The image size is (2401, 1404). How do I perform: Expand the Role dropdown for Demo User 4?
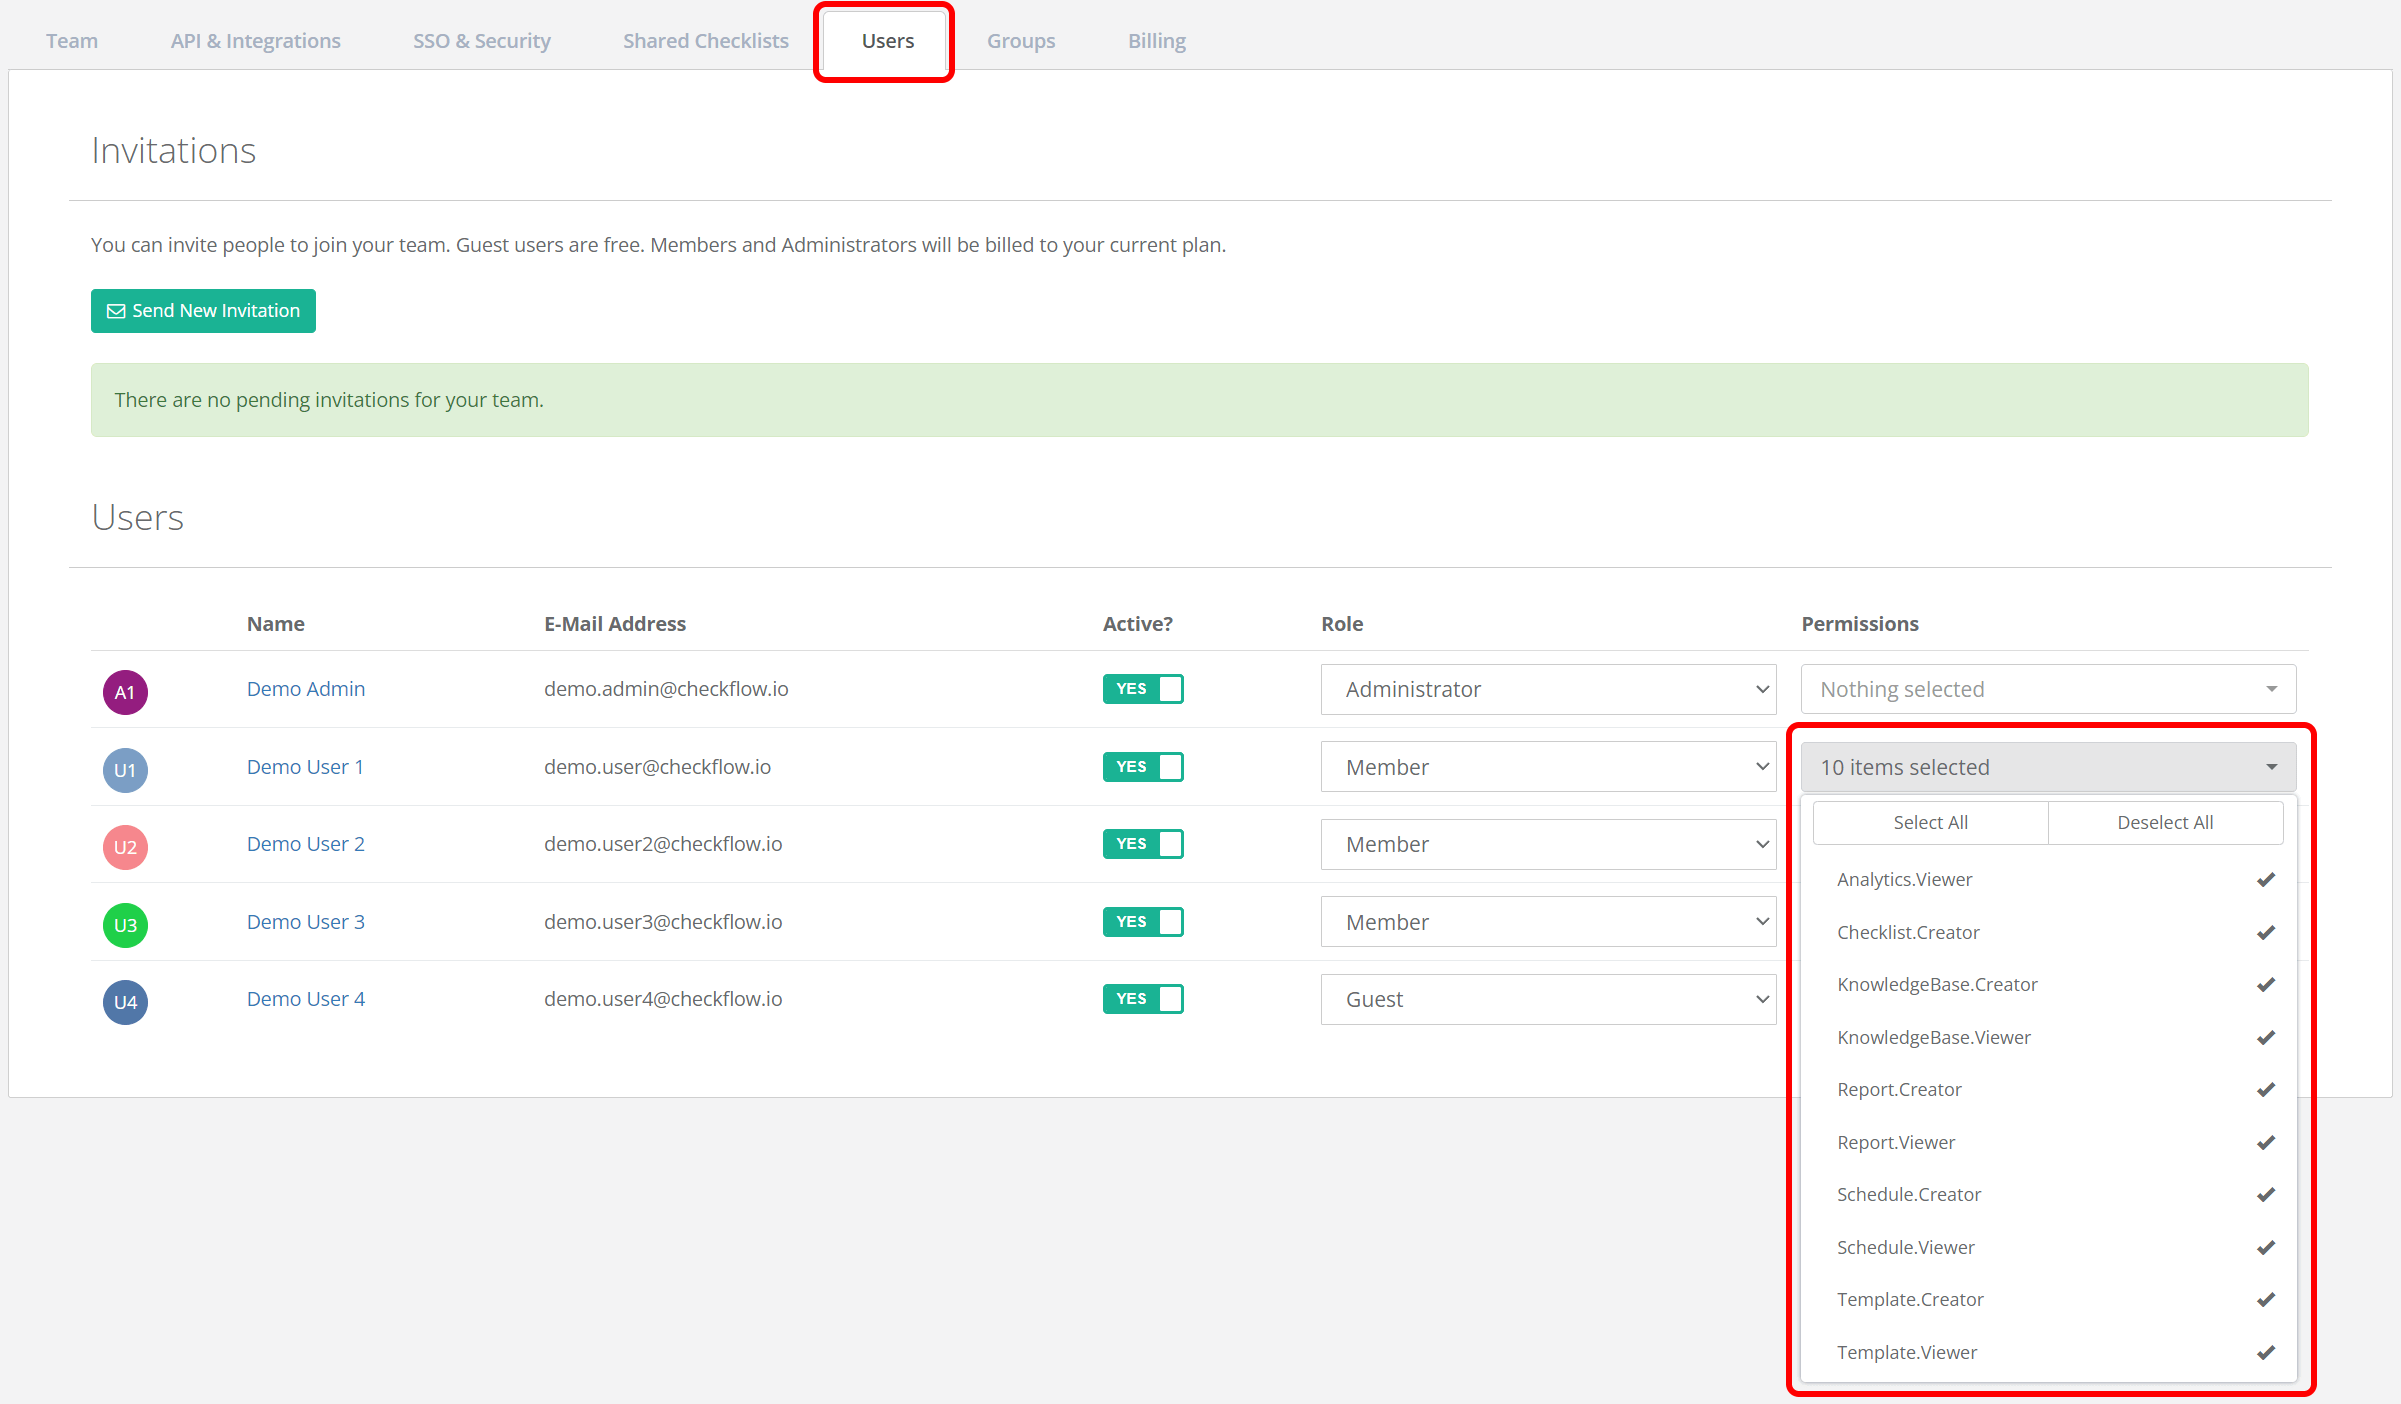[1549, 998]
